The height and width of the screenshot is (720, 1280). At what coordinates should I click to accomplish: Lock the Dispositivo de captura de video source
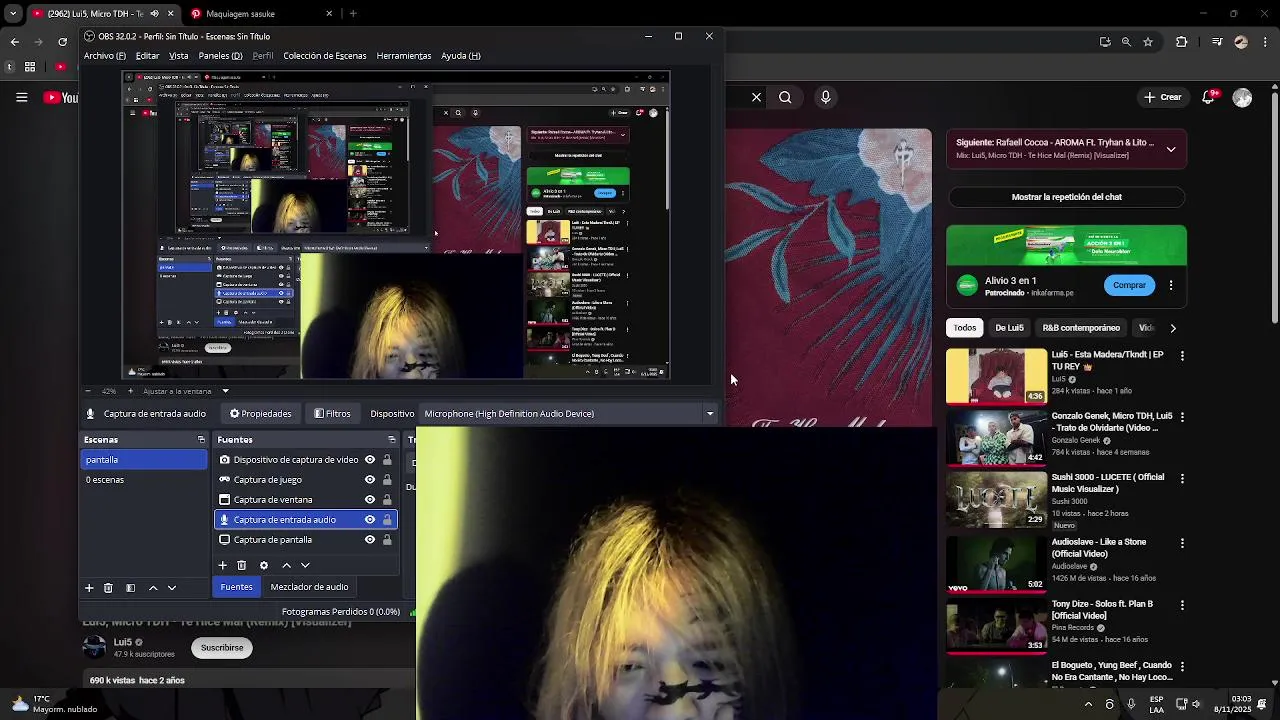click(x=387, y=460)
